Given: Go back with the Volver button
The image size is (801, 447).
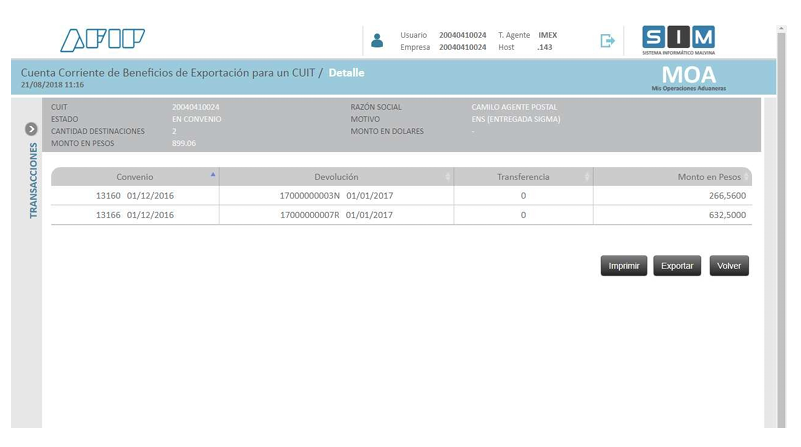Looking at the screenshot, I should (x=729, y=266).
